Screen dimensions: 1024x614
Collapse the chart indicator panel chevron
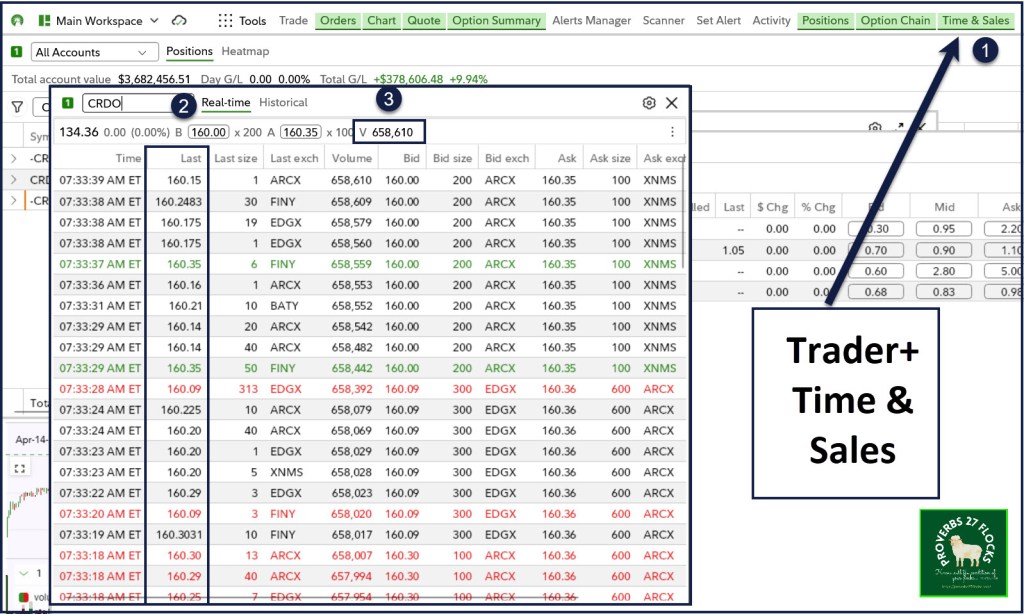[x=24, y=574]
